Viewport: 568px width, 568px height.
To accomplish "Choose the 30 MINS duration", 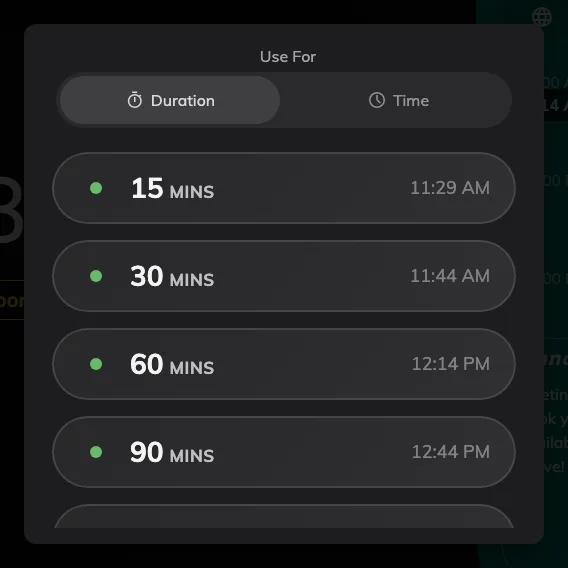I will click(x=284, y=276).
